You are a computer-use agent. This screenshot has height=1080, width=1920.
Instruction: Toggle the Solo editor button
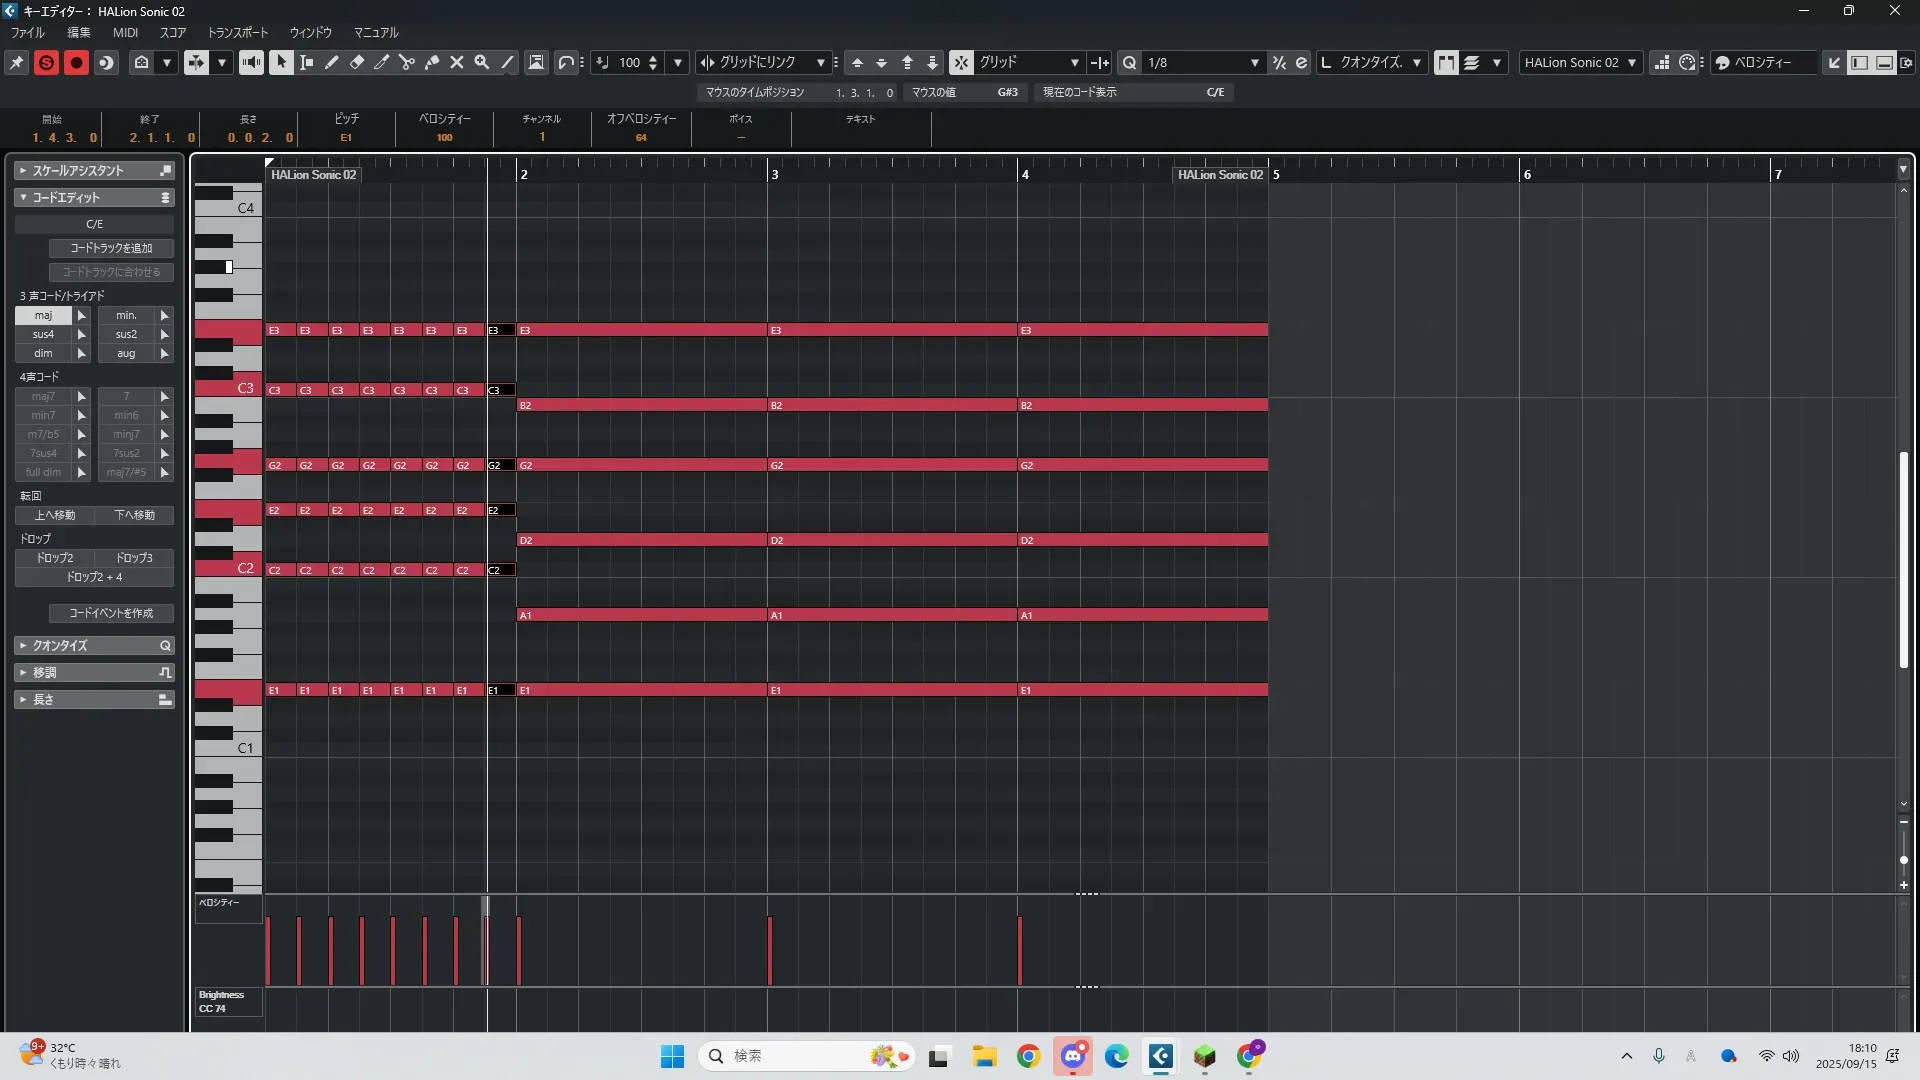(x=46, y=62)
